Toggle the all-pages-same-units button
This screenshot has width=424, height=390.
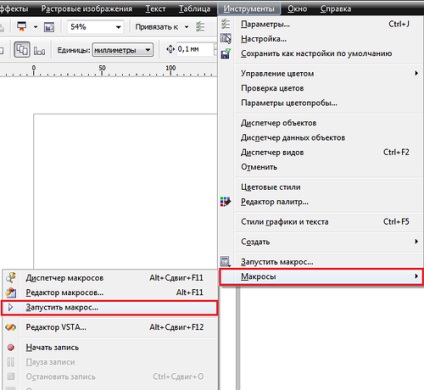click(x=22, y=50)
